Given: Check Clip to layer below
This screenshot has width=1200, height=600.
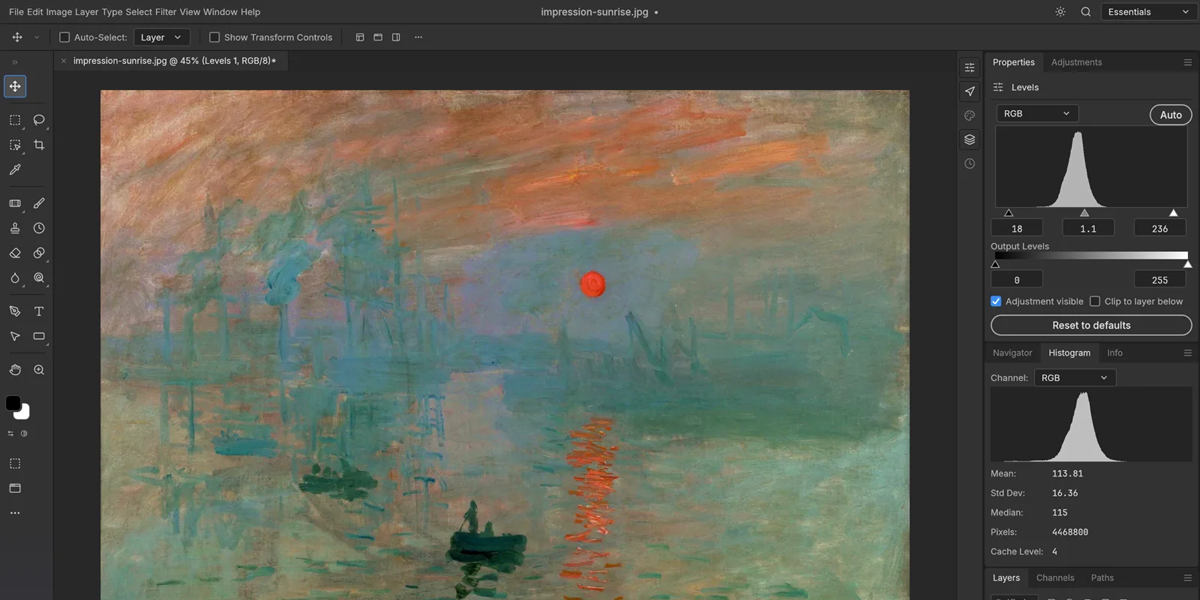Looking at the screenshot, I should point(1095,301).
